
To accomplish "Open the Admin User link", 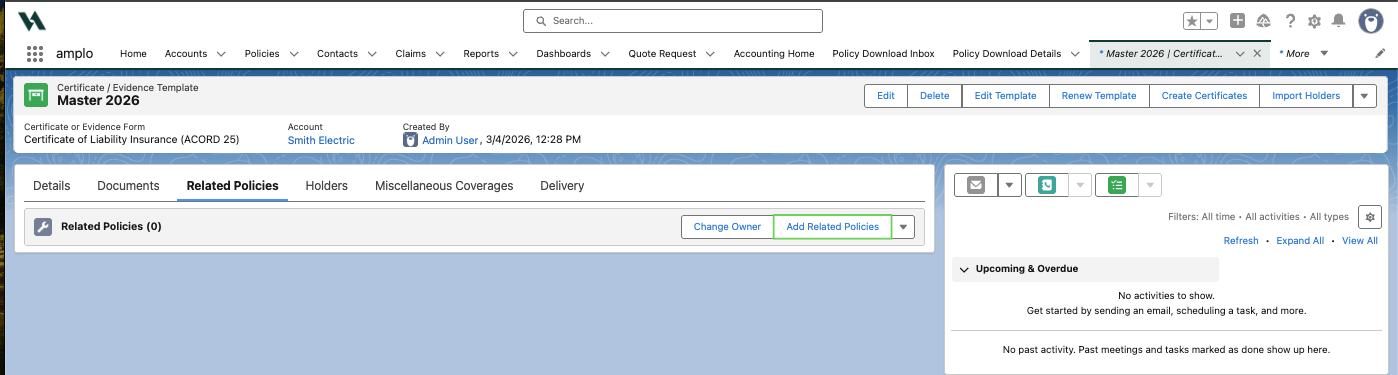I will [450, 140].
